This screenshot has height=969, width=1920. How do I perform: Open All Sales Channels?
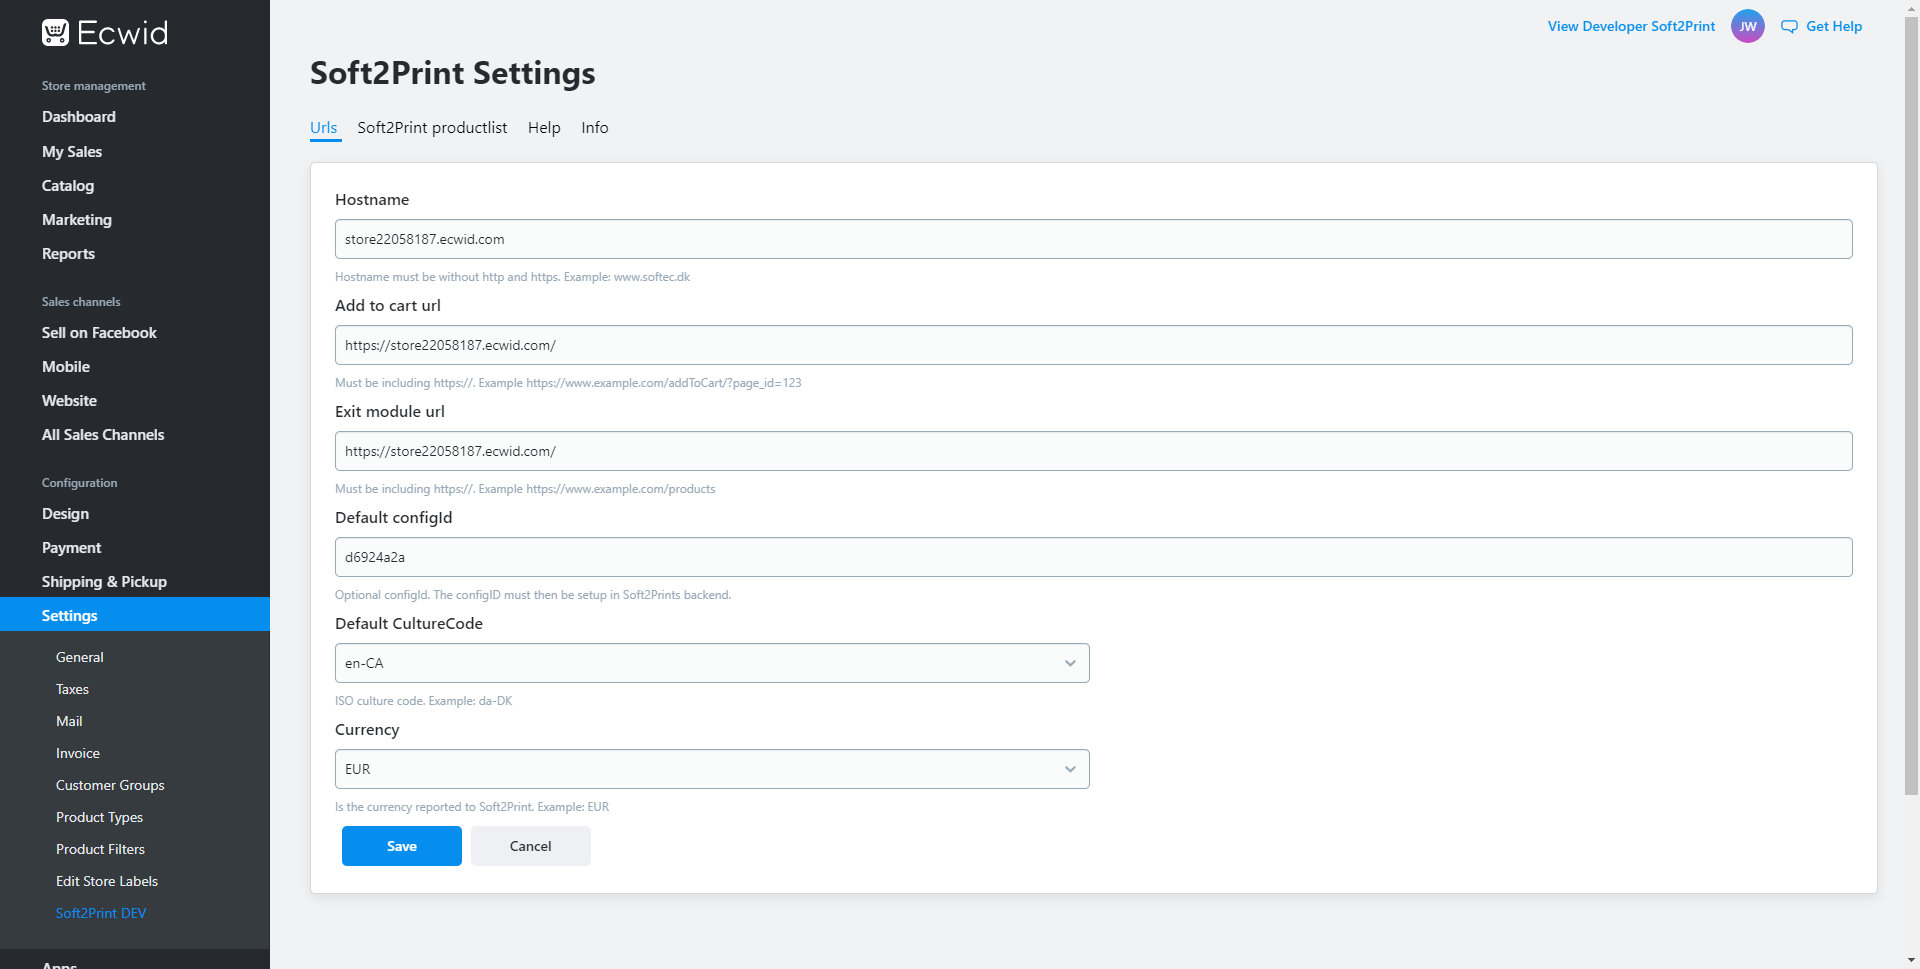click(103, 435)
